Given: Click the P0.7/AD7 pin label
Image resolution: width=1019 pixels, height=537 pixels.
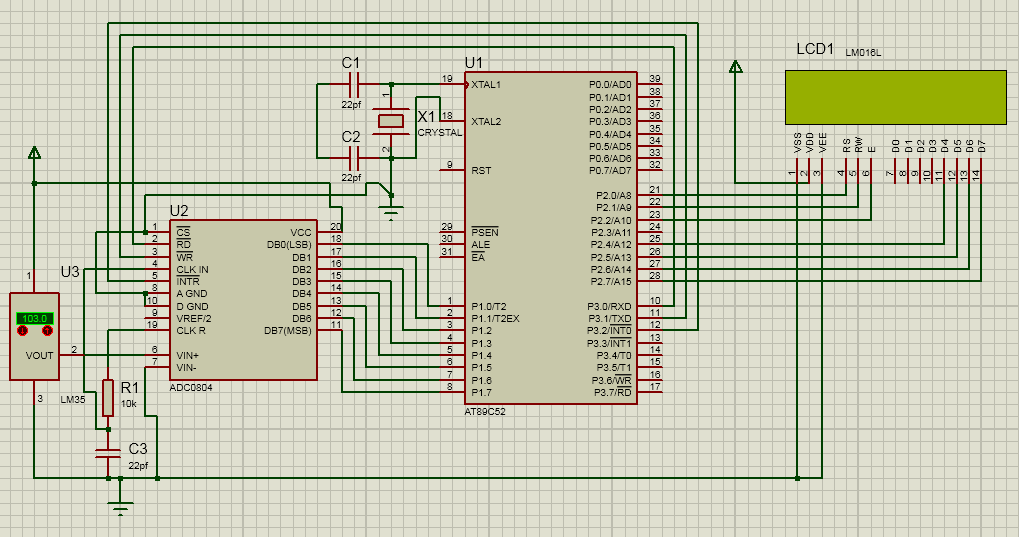Looking at the screenshot, I should pos(610,170).
